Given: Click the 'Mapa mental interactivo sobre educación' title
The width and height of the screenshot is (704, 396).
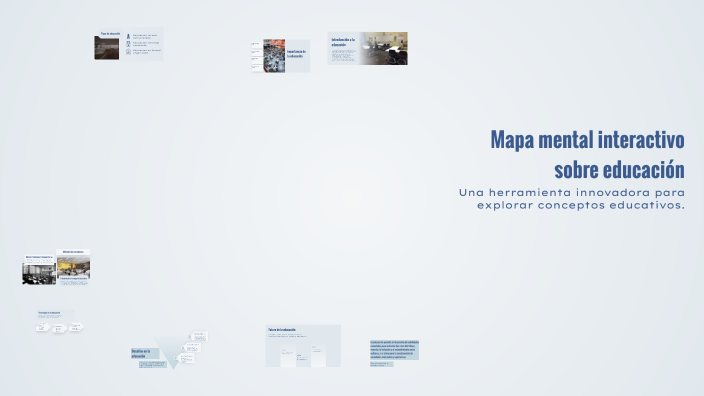Looking at the screenshot, I should [x=587, y=154].
